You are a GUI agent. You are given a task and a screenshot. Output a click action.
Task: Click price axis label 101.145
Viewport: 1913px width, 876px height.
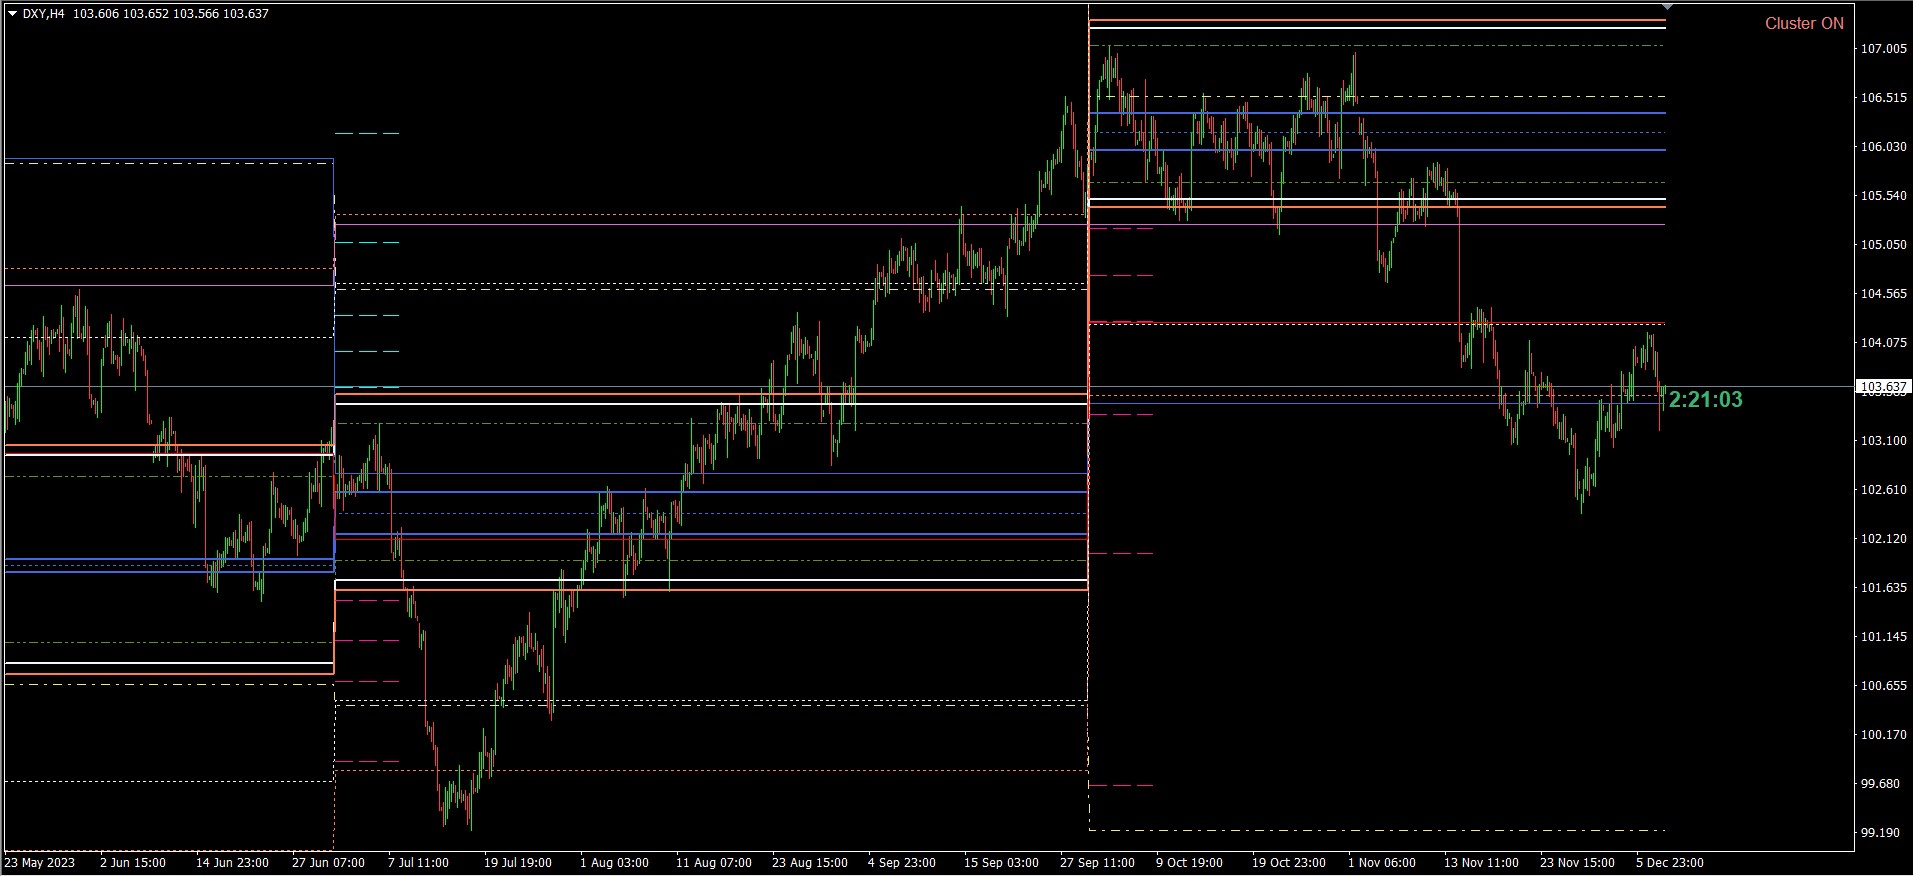point(1882,637)
